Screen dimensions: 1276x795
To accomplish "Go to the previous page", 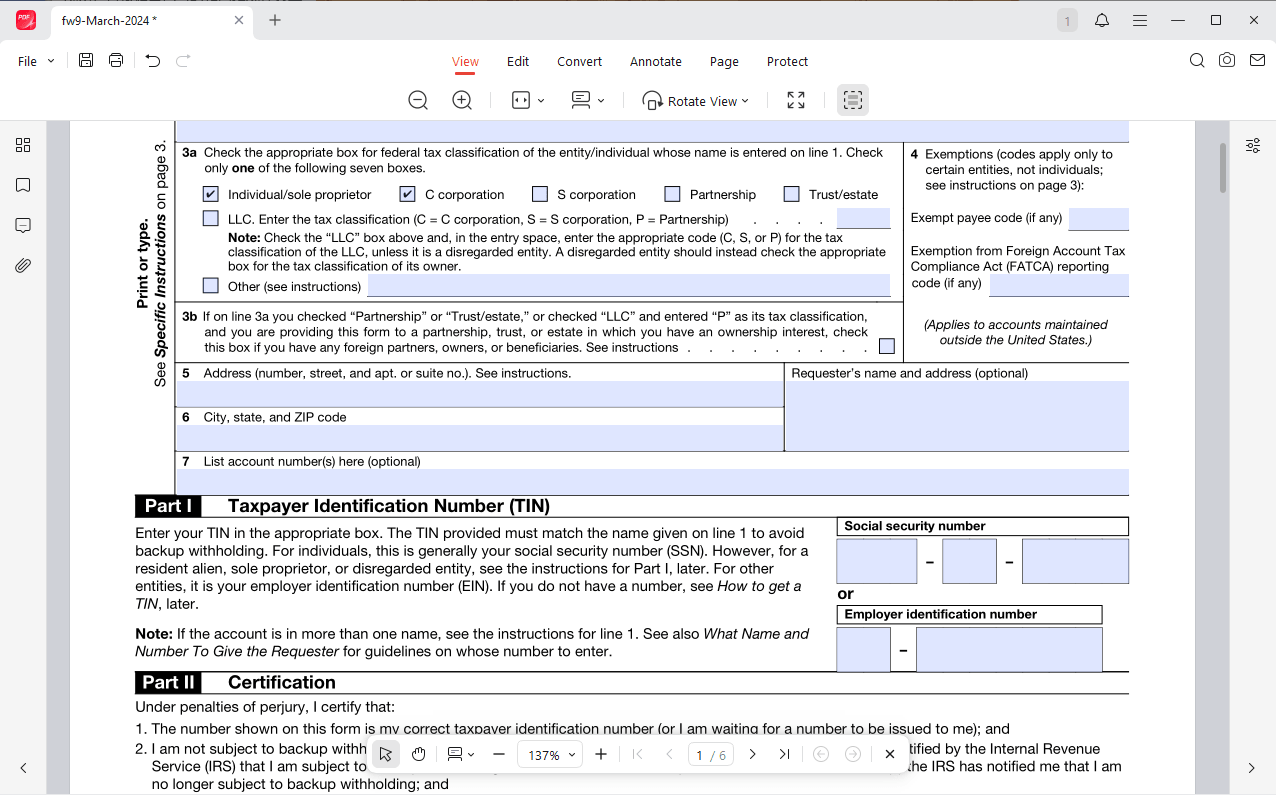I will (x=669, y=754).
